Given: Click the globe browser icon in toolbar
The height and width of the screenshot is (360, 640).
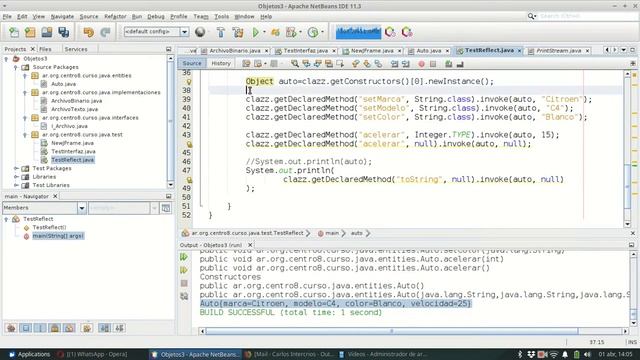Looking at the screenshot, I should 200,32.
